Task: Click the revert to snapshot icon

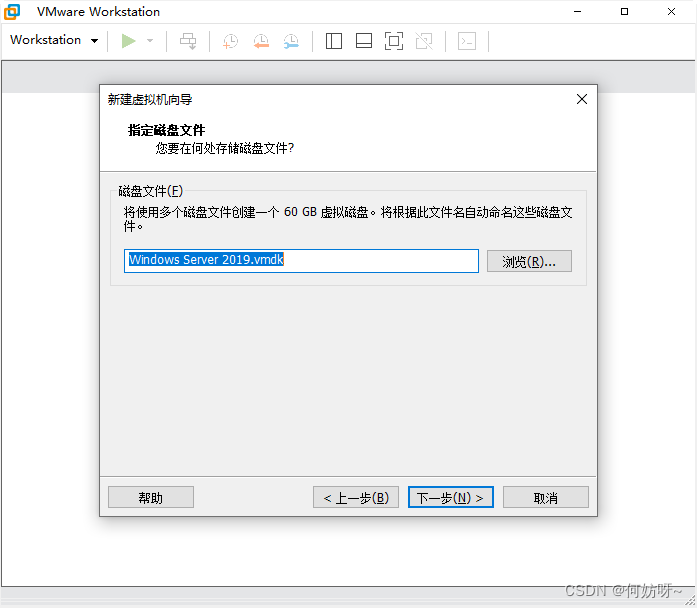Action: pyautogui.click(x=261, y=41)
